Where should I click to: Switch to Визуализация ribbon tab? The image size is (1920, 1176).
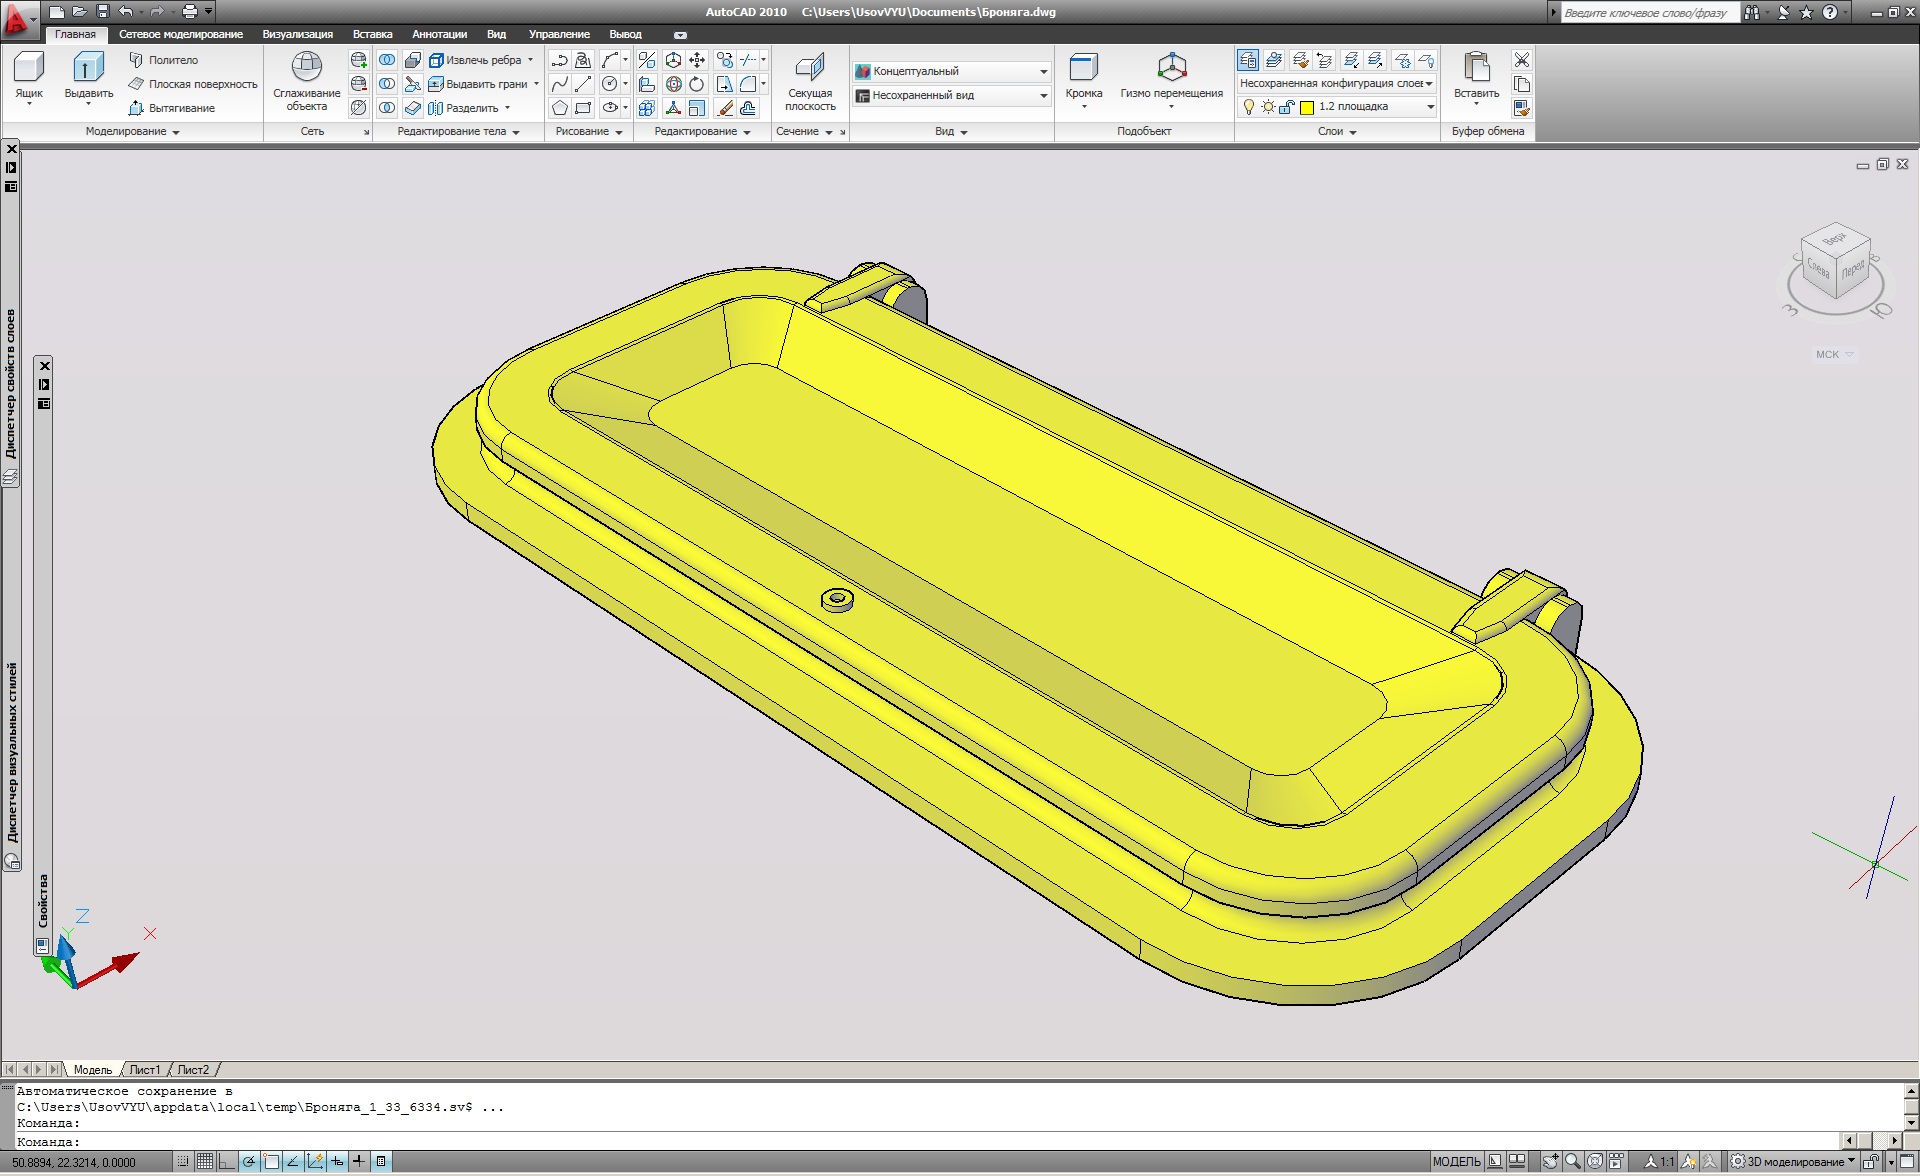[x=298, y=34]
